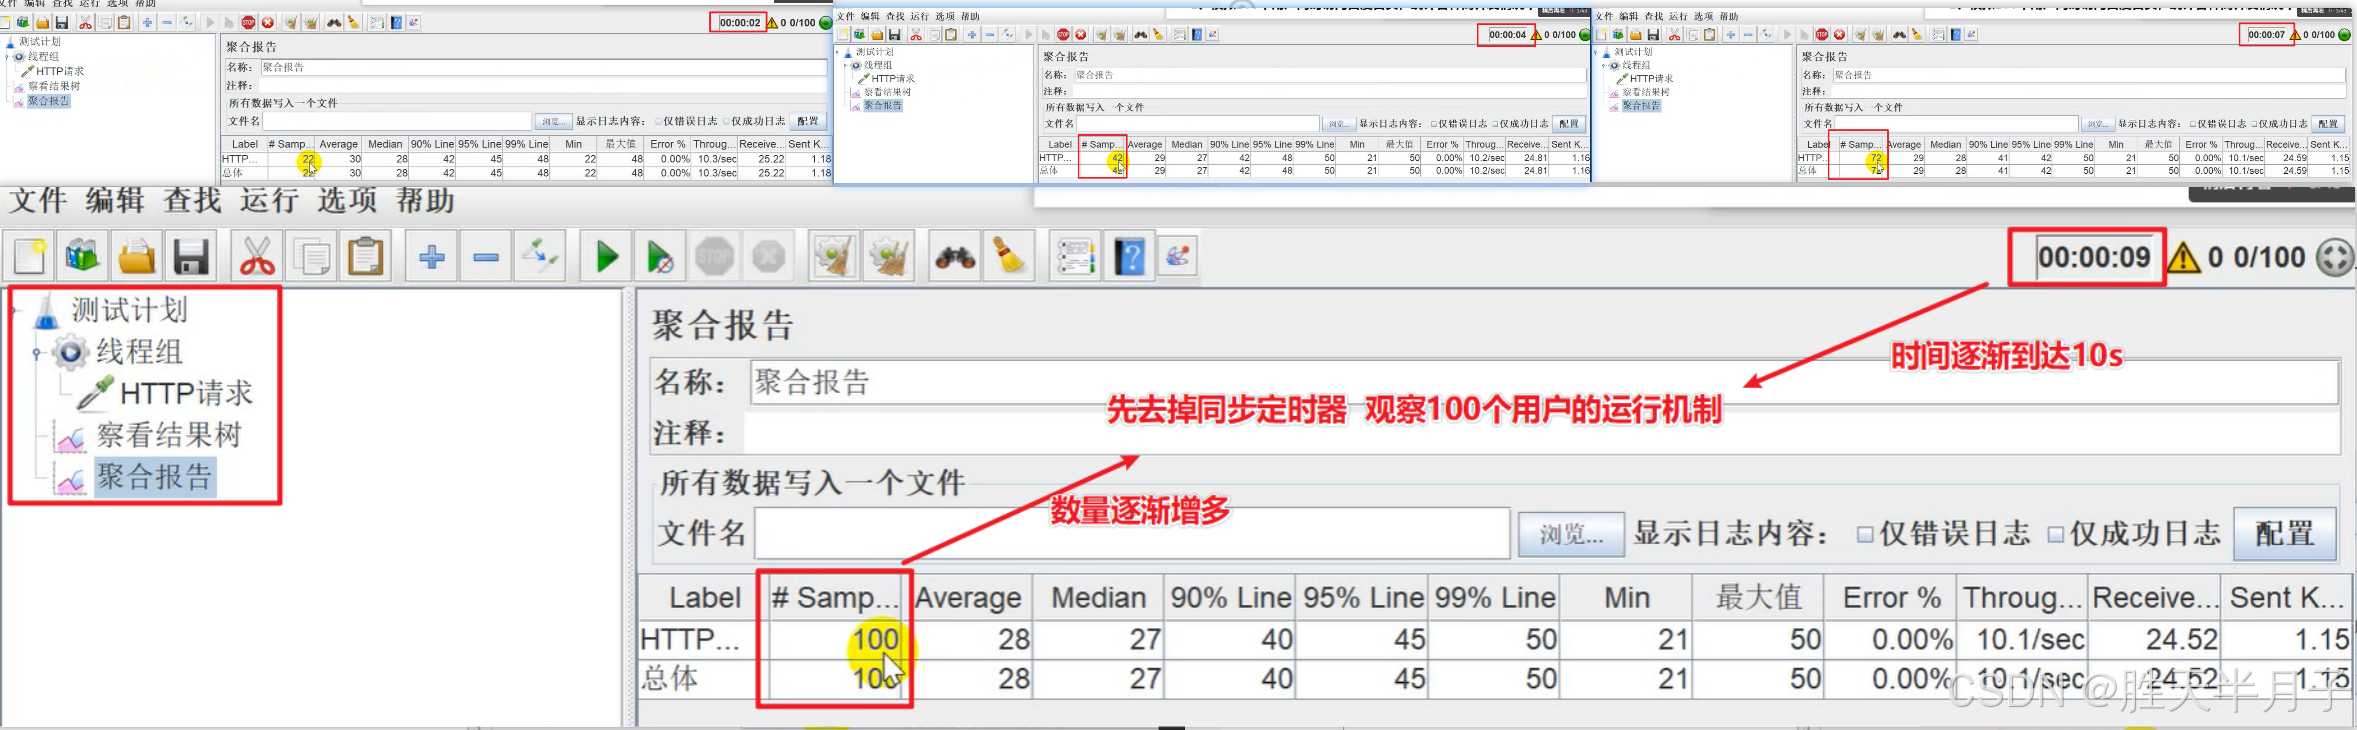Click New test plan icon in 00:00:09 window
2357x730 pixels.
(x=30, y=256)
